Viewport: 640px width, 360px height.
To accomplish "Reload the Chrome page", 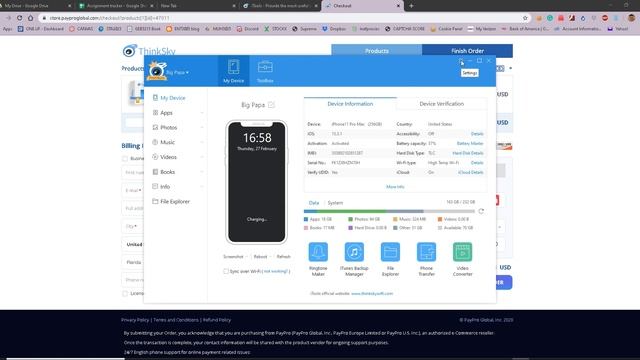I will pyautogui.click(x=19, y=18).
